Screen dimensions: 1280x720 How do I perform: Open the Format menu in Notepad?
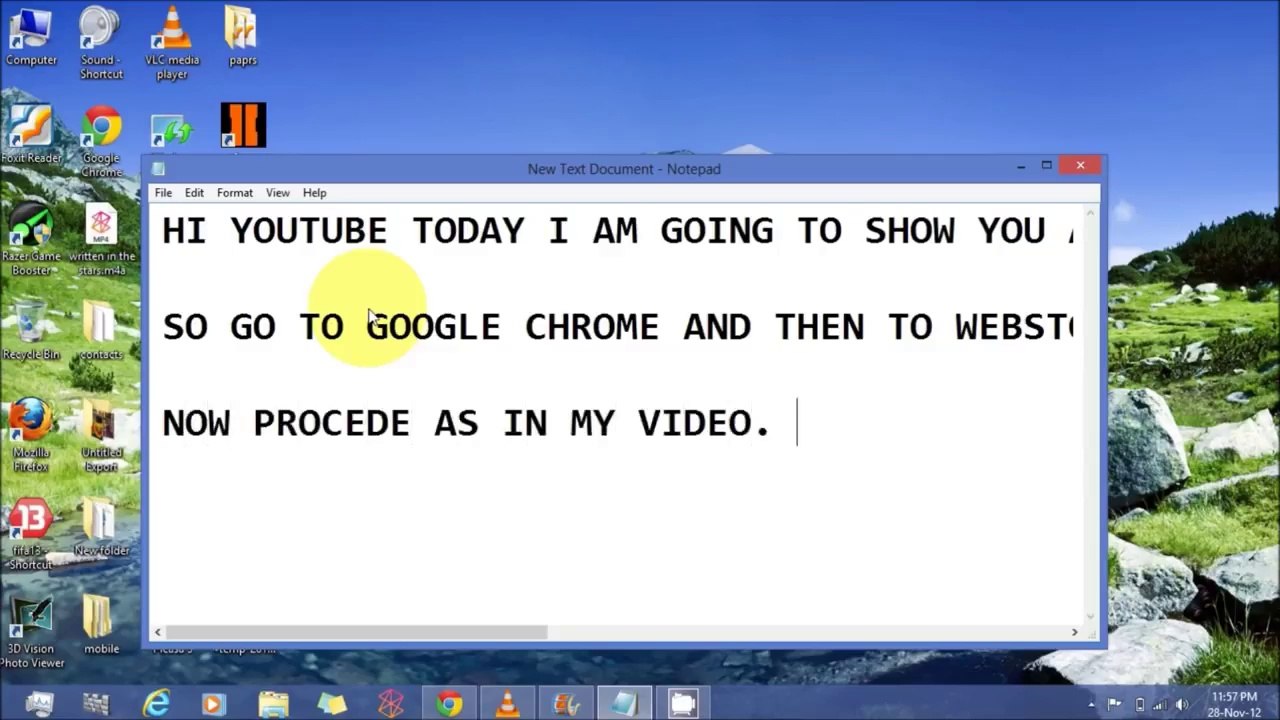tap(235, 193)
